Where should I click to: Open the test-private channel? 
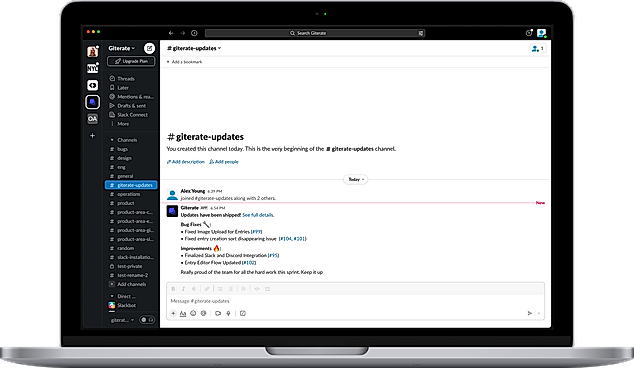point(131,266)
